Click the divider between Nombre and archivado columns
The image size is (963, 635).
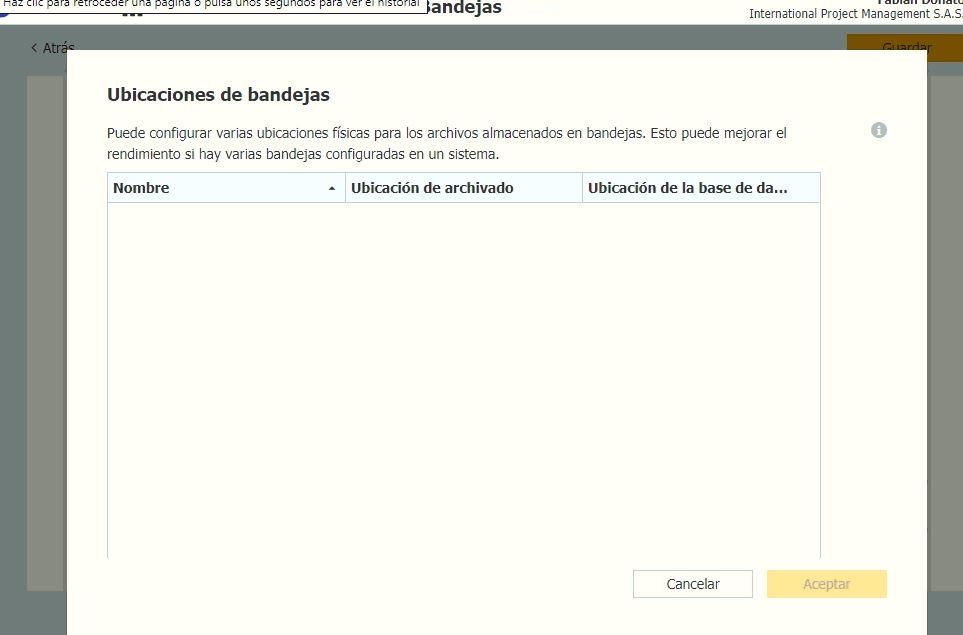345,188
